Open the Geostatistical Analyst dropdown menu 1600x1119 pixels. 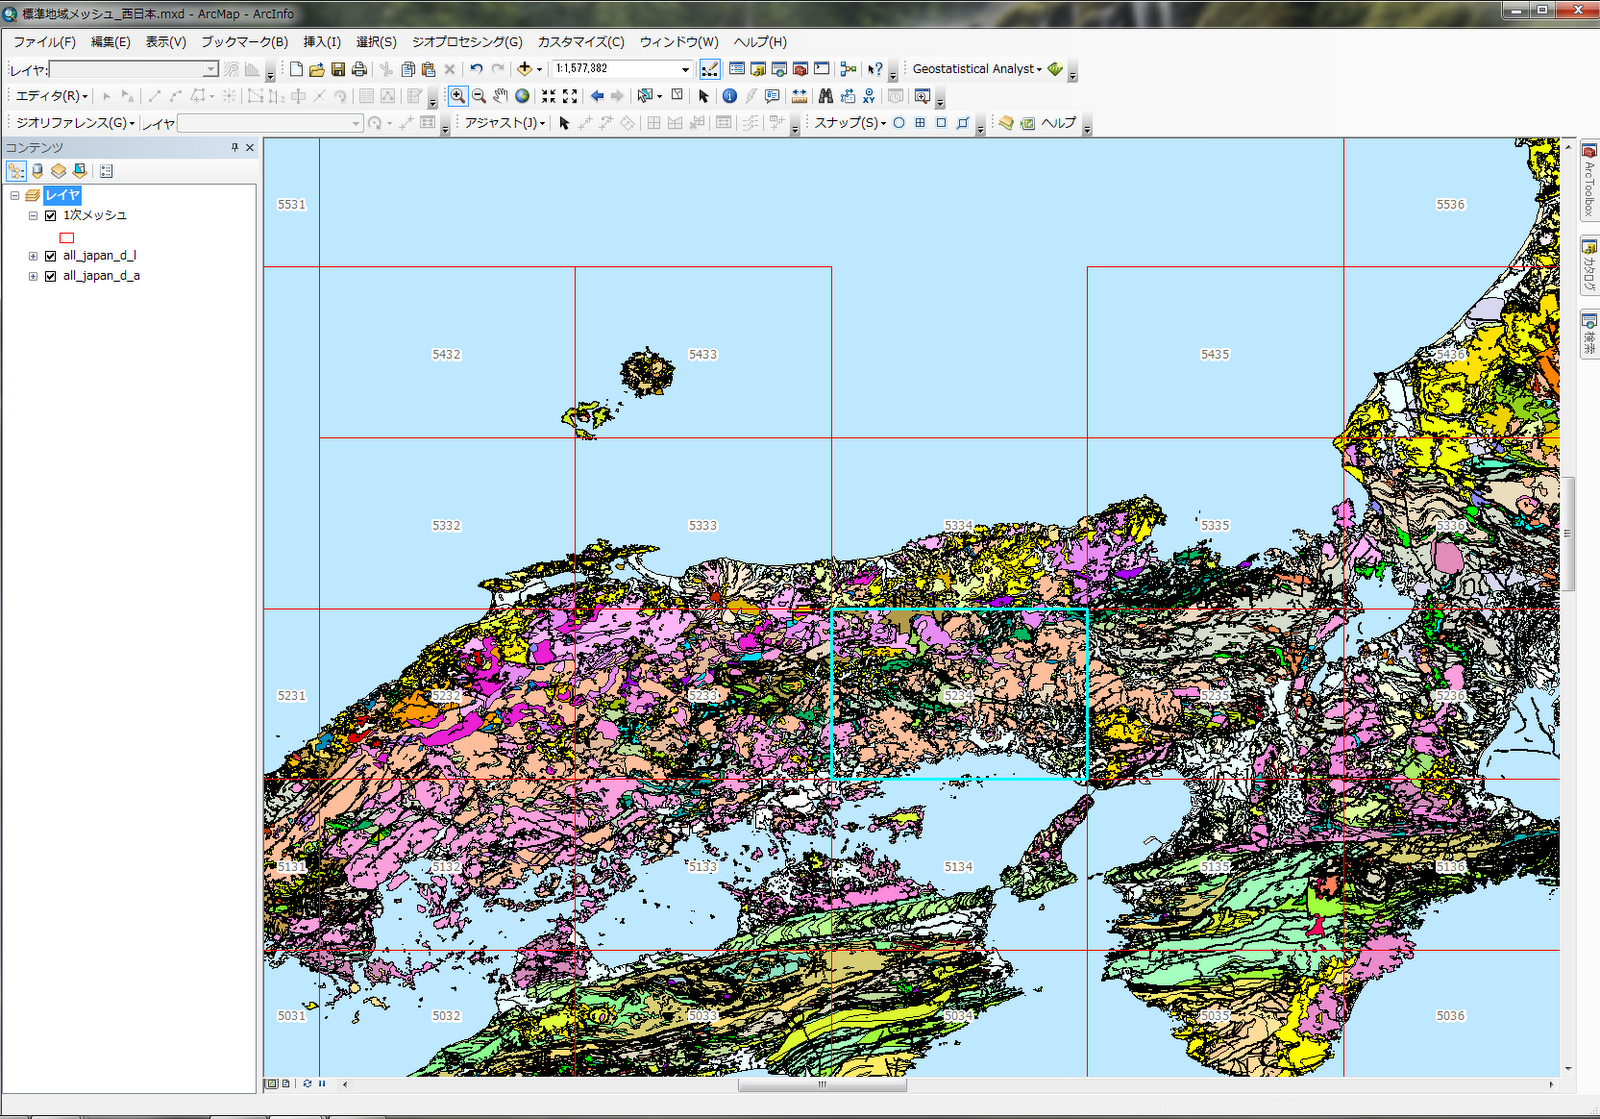coord(977,69)
